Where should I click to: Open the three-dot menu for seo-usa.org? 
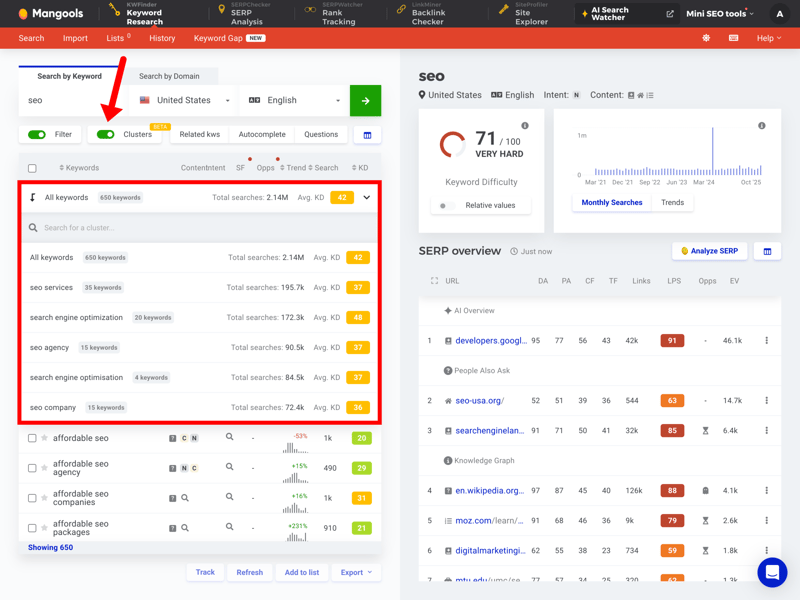[x=767, y=401]
